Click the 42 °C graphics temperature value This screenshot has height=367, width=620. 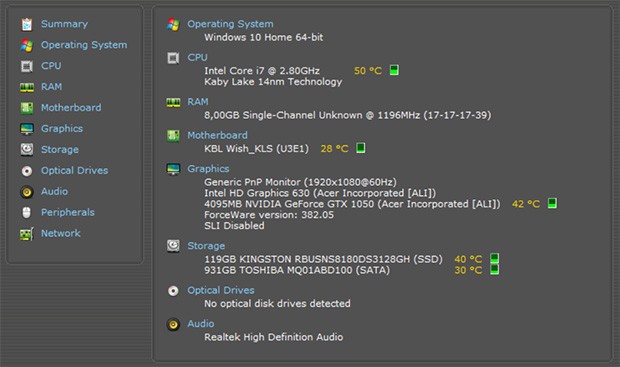tap(526, 204)
